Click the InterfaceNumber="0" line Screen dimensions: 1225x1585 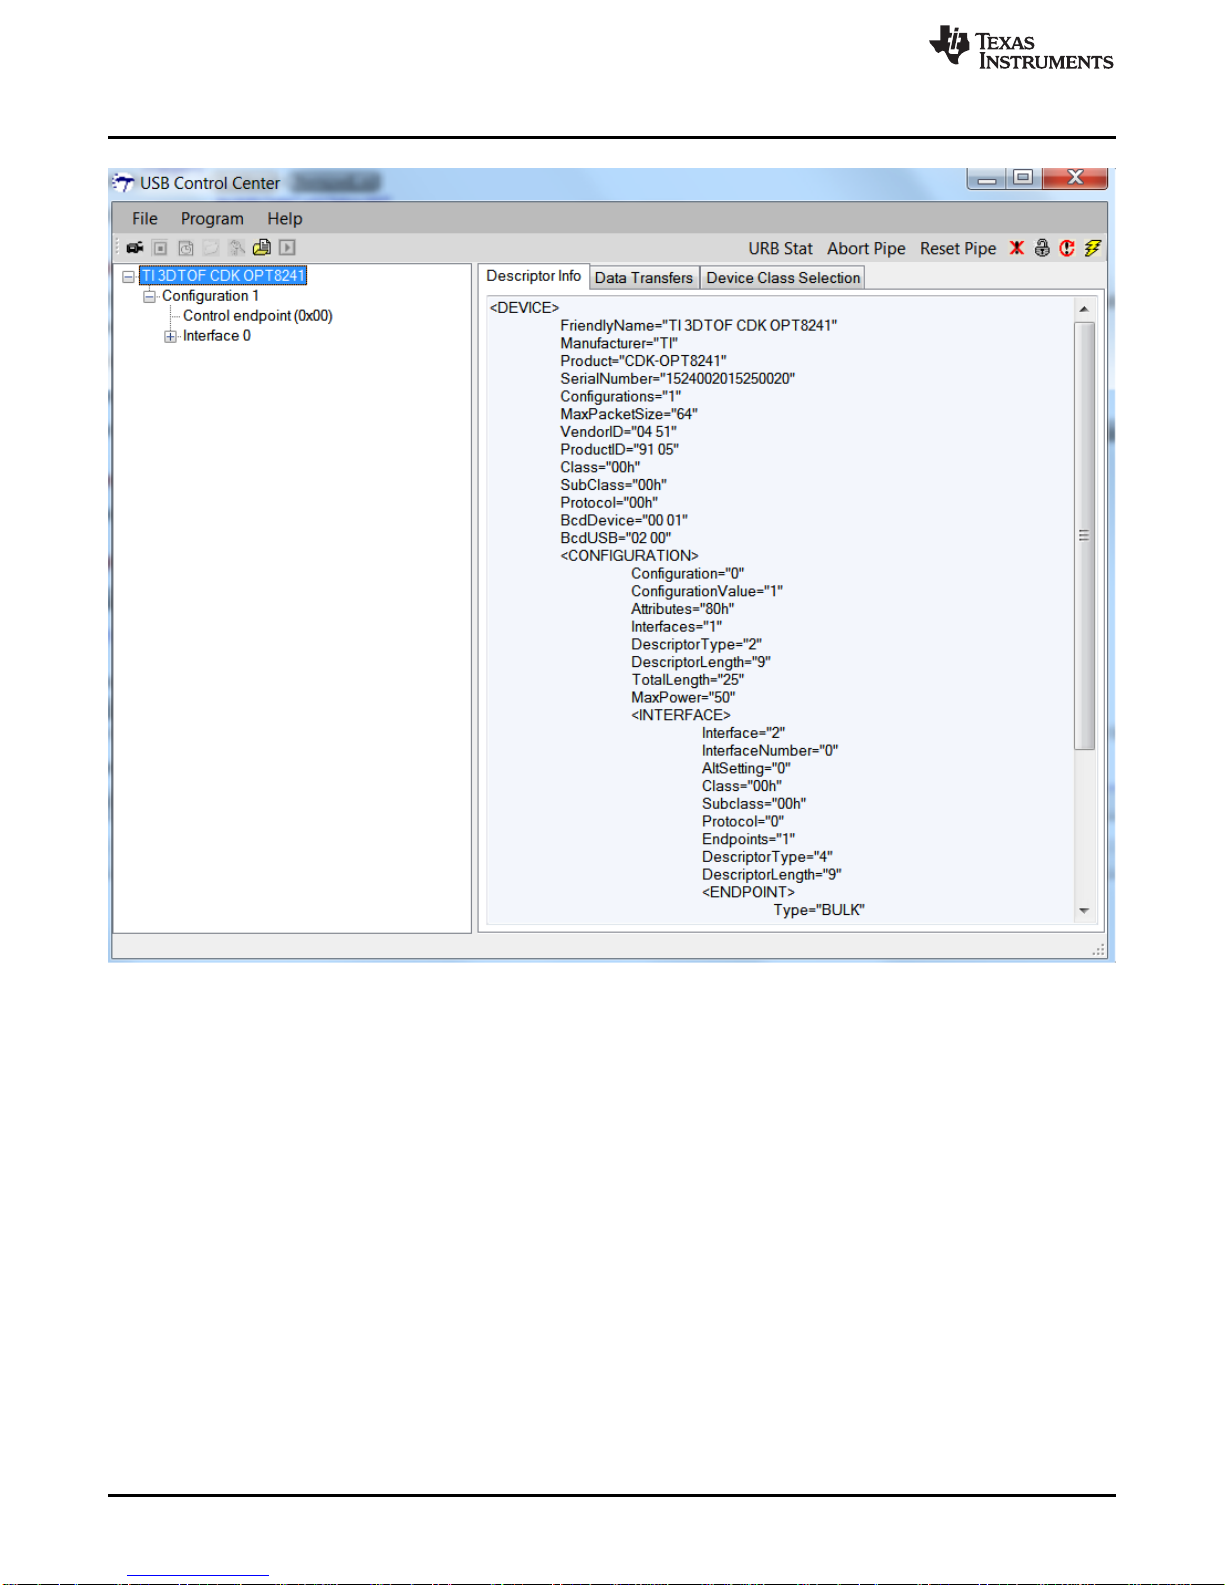[x=770, y=751]
